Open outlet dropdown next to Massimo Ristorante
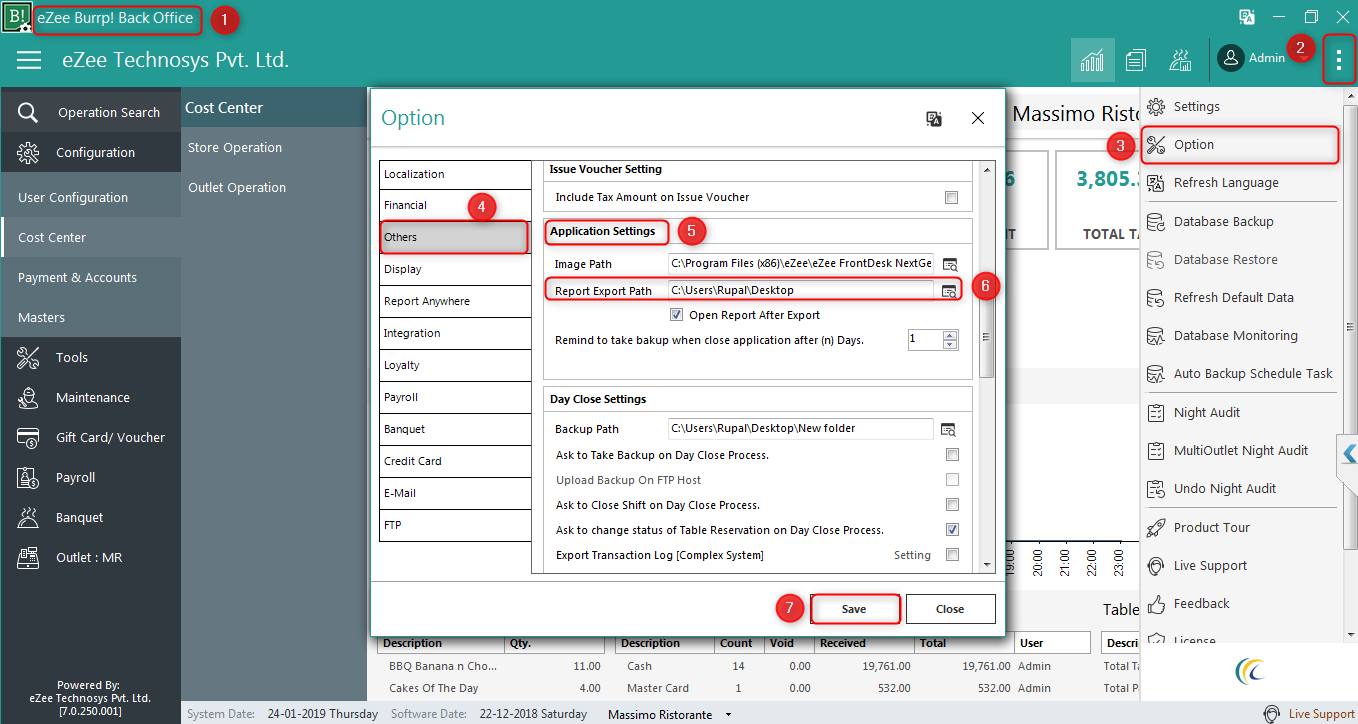 (x=728, y=715)
